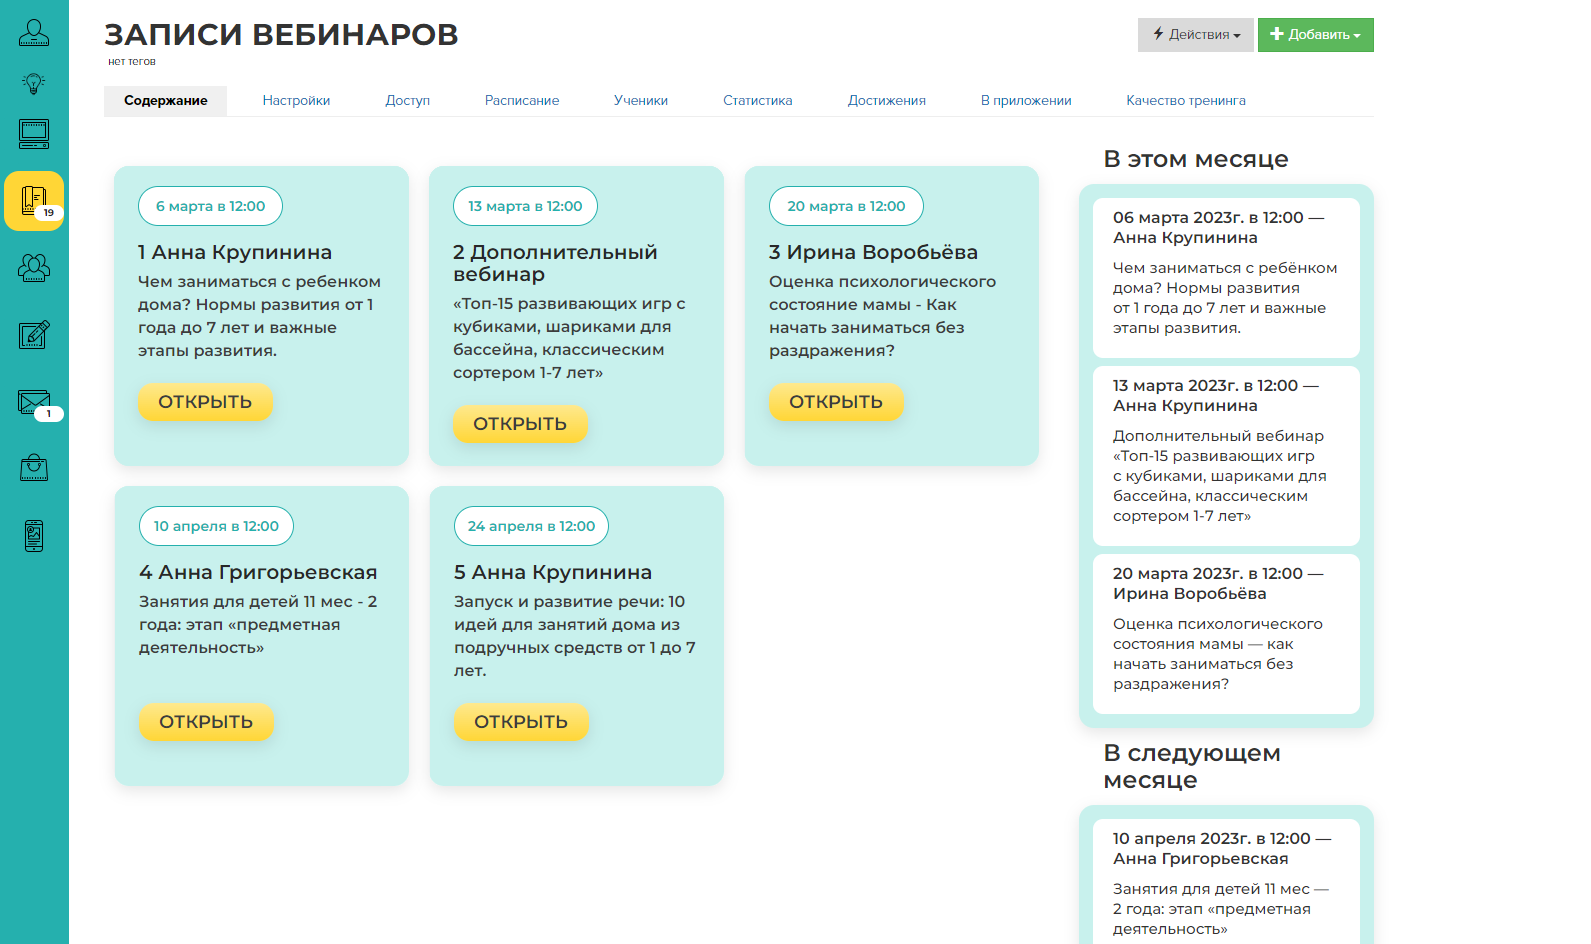
Task: Click the title 3 Ирина Воробьёва
Action: (873, 253)
